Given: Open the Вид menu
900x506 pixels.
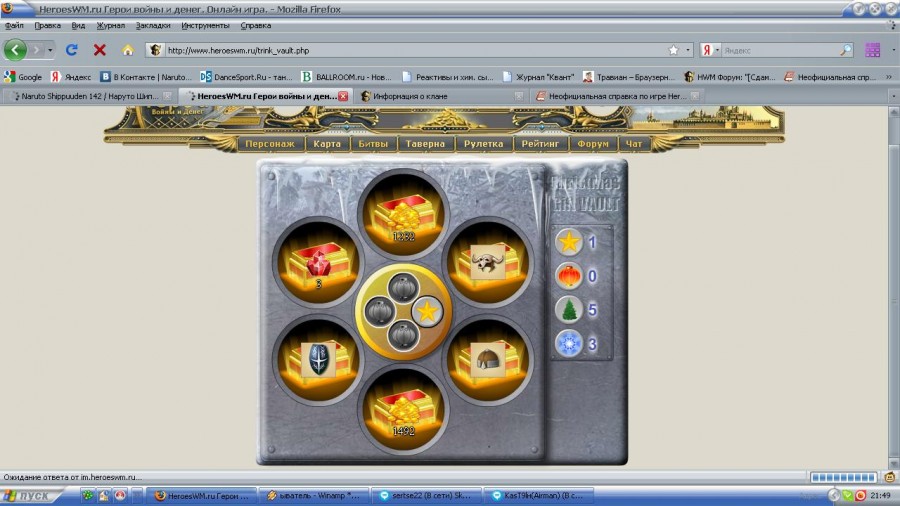Looking at the screenshot, I should point(78,25).
